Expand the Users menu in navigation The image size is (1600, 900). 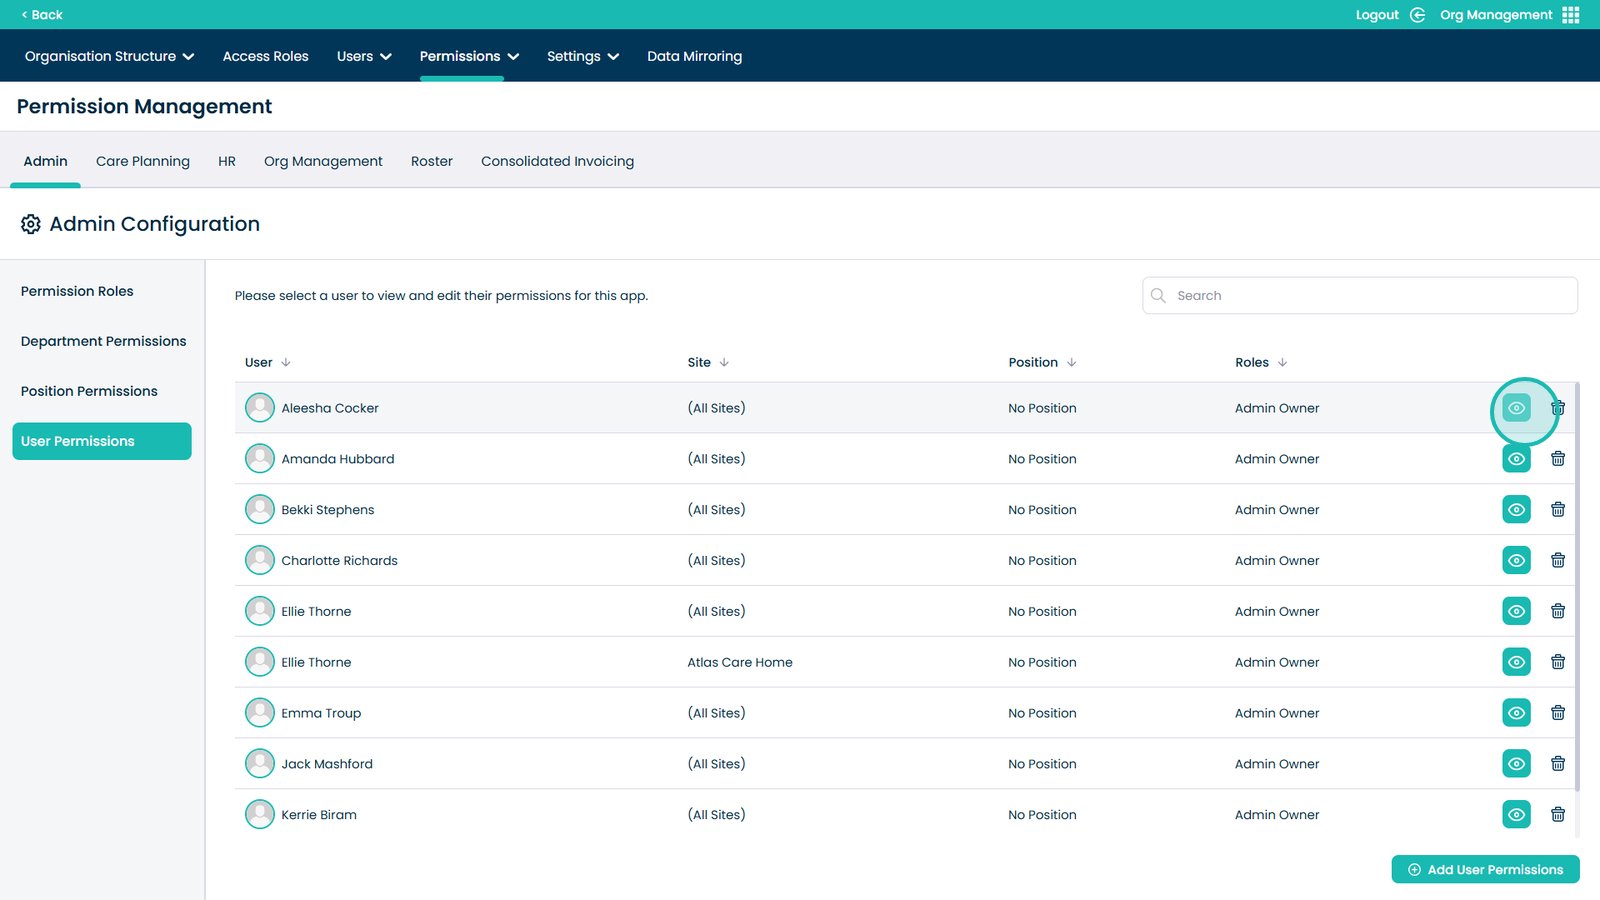(x=363, y=57)
